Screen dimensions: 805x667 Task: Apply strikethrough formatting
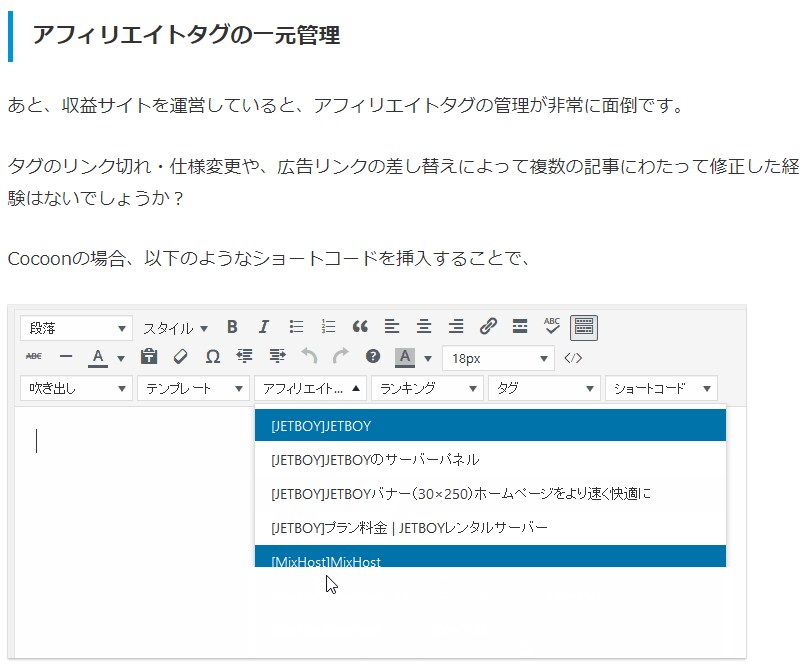tap(34, 356)
